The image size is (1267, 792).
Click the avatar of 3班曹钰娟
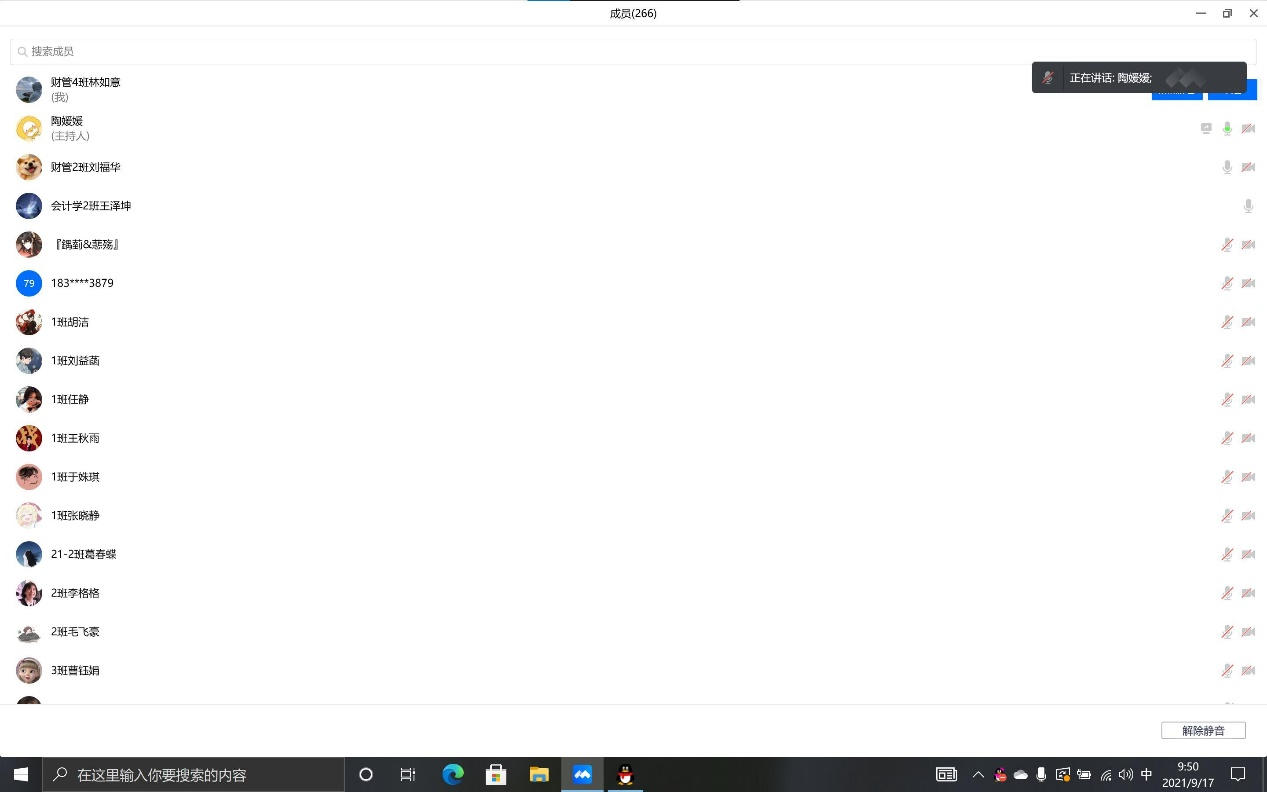tap(29, 670)
